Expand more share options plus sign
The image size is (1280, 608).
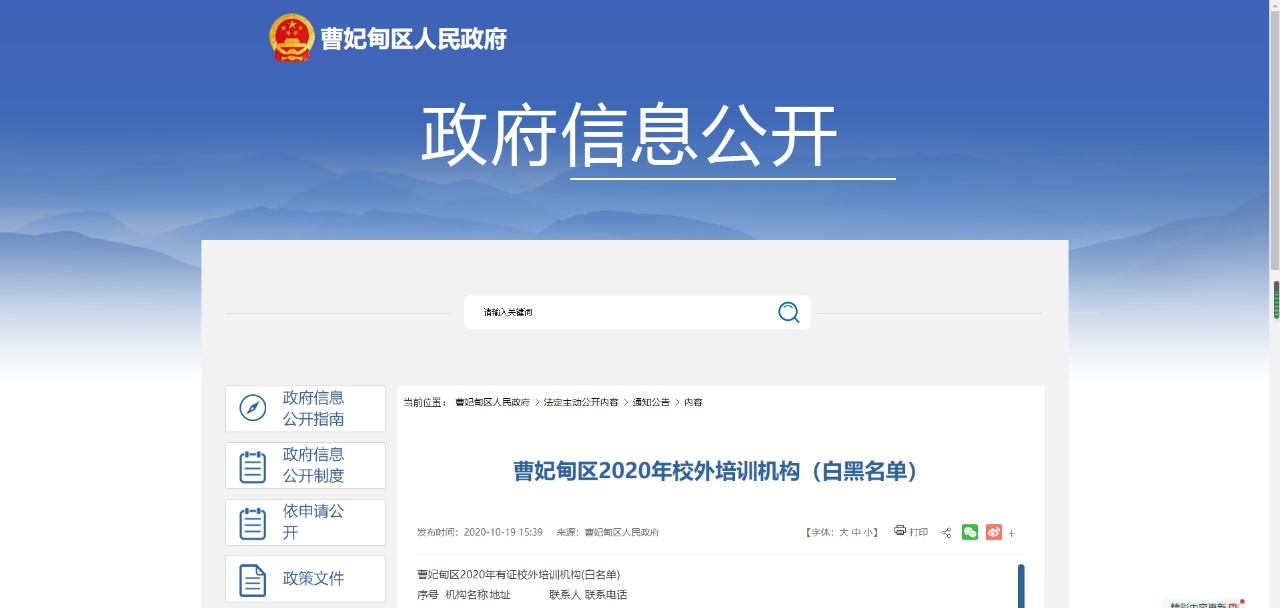pos(1011,533)
